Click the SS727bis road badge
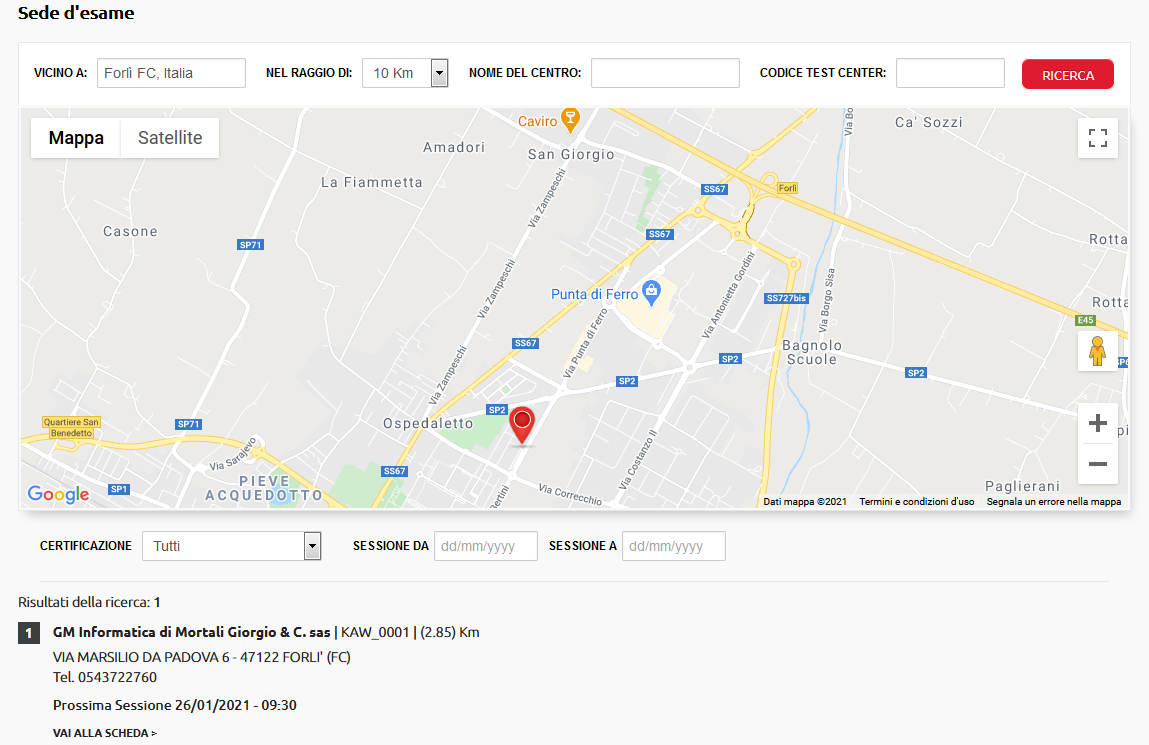The image size is (1149, 745). (786, 298)
